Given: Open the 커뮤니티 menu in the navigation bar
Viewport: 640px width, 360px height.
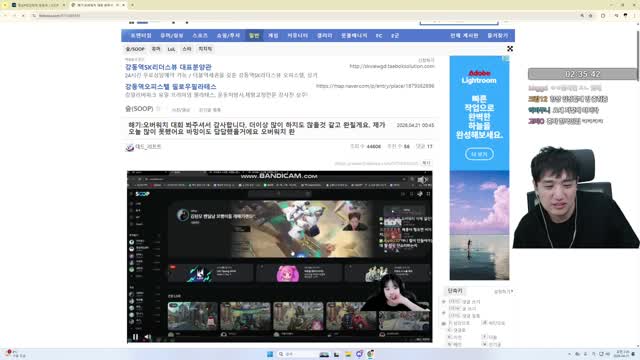Looking at the screenshot, I should point(298,36).
